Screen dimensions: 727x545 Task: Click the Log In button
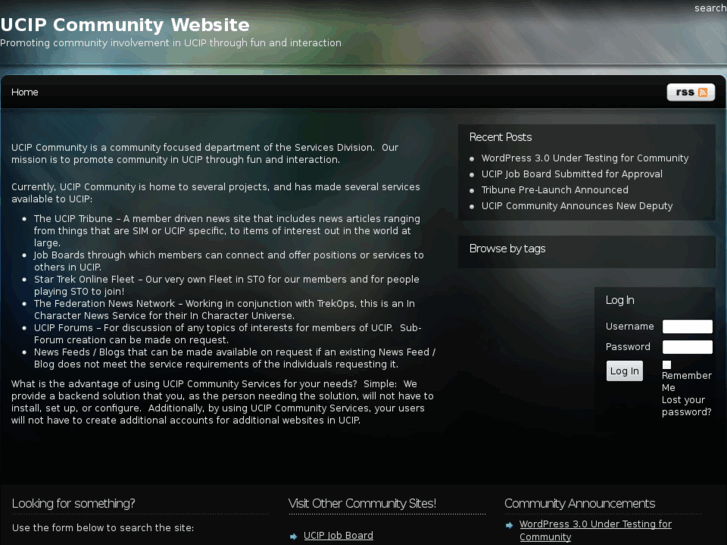coord(624,371)
